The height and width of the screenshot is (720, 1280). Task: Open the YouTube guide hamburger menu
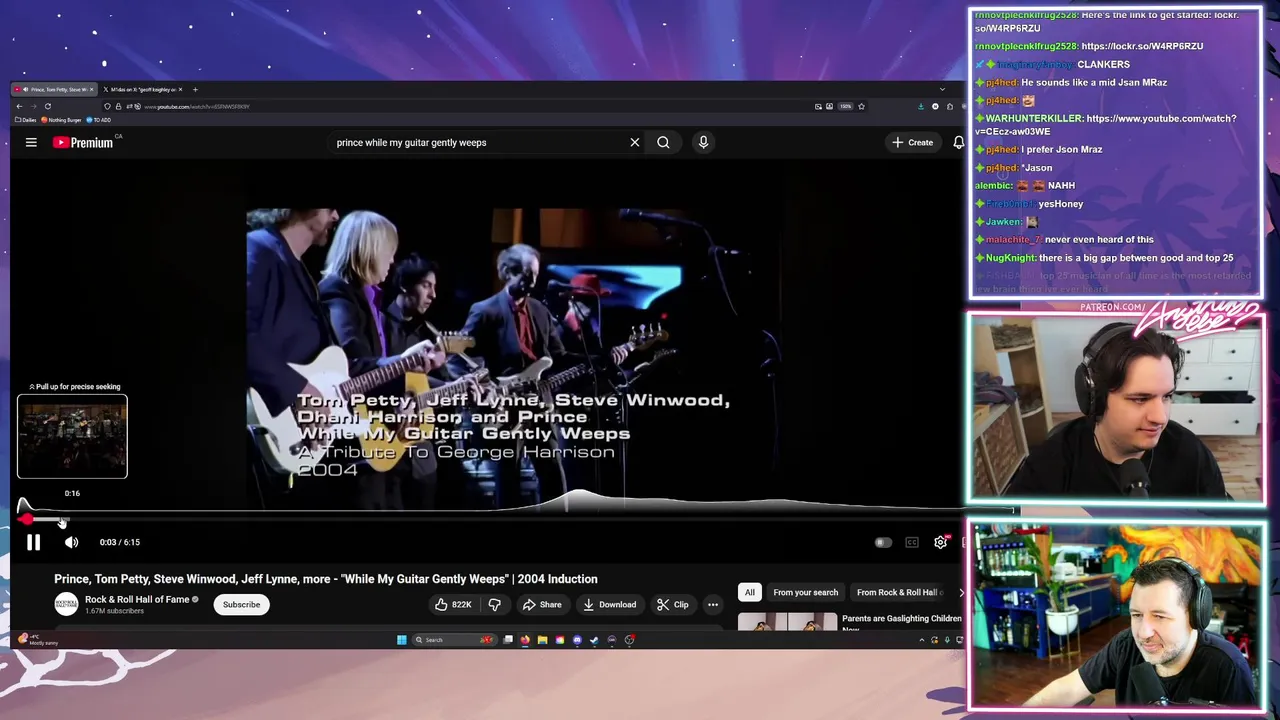pyautogui.click(x=31, y=142)
